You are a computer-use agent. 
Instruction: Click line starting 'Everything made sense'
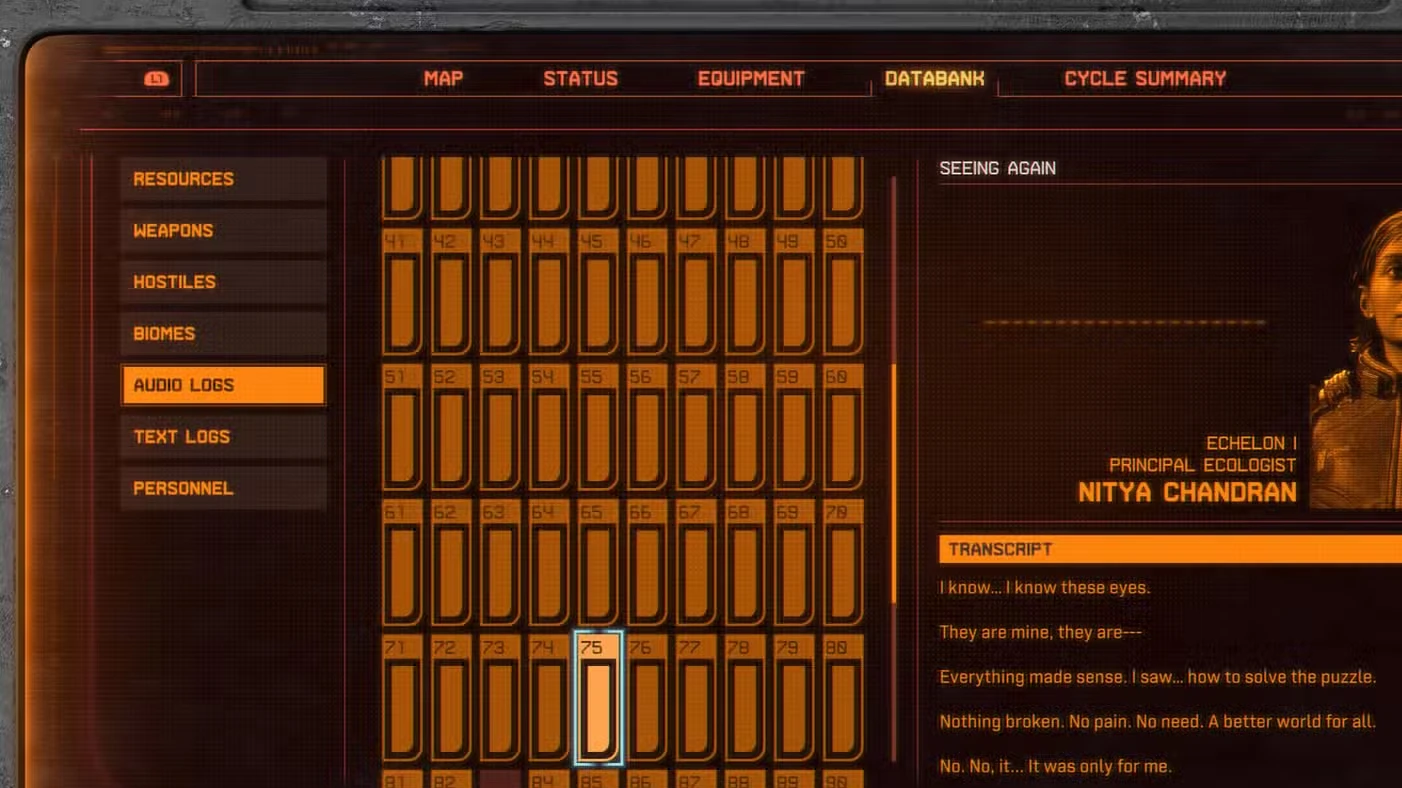pyautogui.click(x=1157, y=677)
